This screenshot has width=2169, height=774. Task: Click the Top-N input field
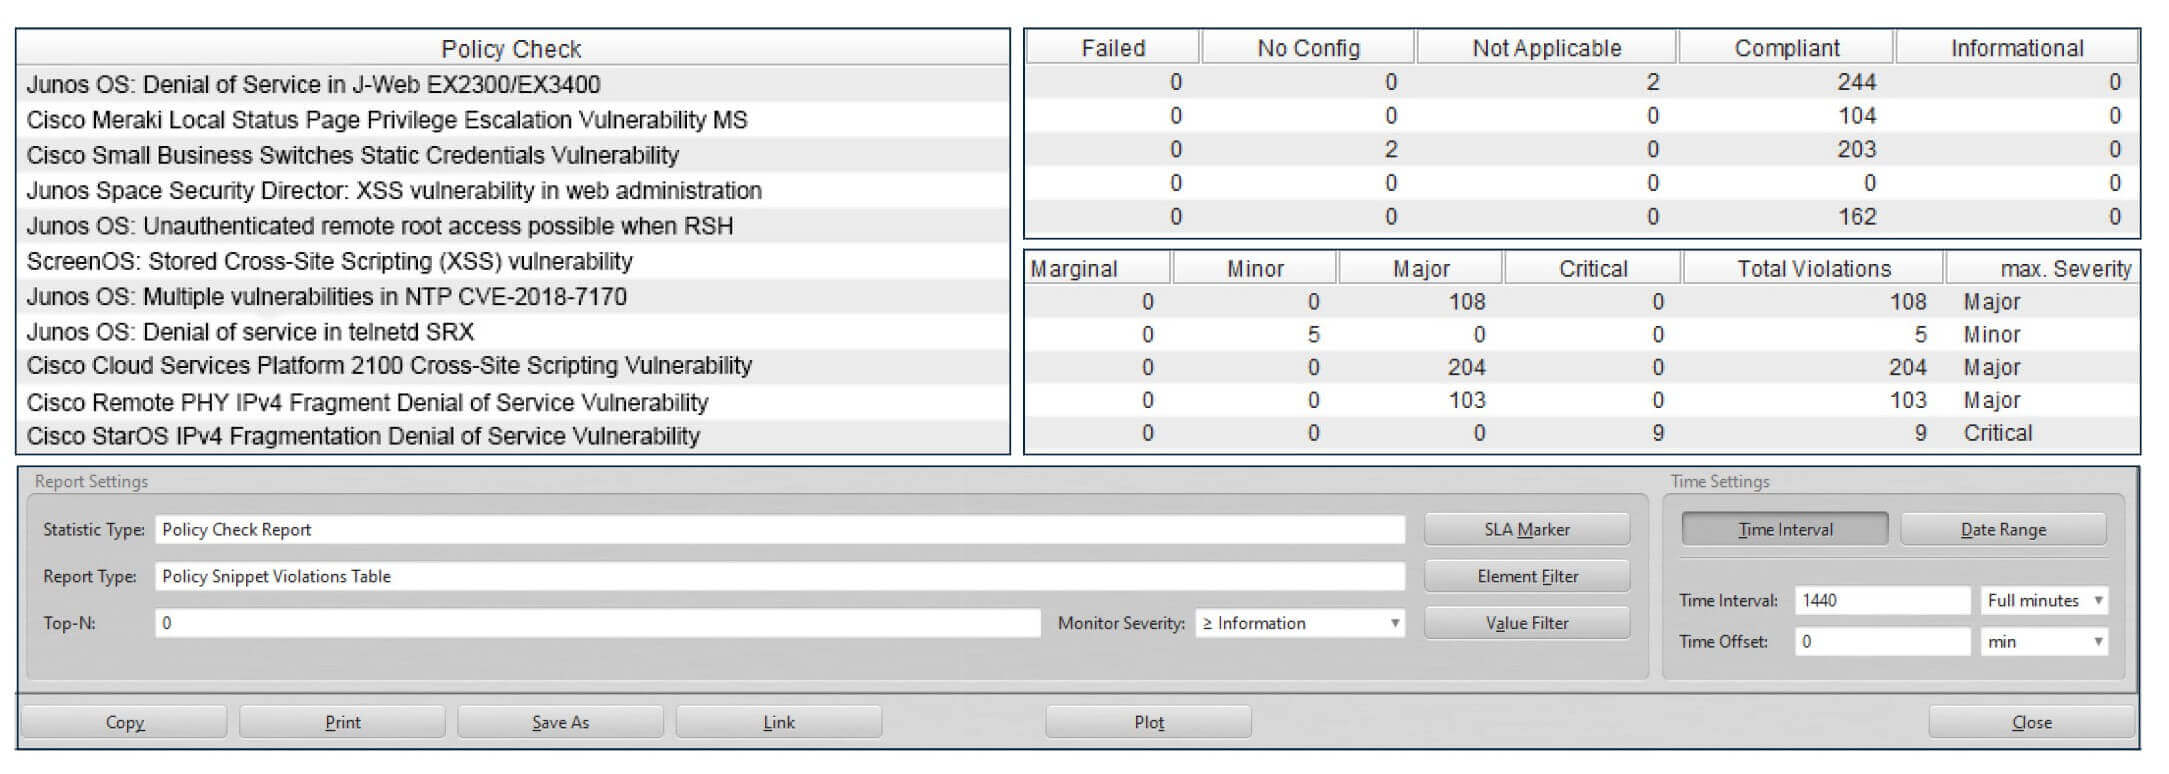(x=598, y=623)
